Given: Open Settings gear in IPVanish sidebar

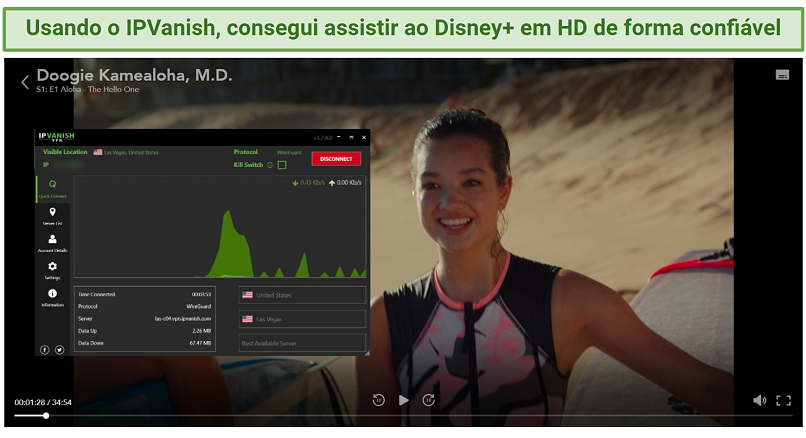Looking at the screenshot, I should 52,270.
